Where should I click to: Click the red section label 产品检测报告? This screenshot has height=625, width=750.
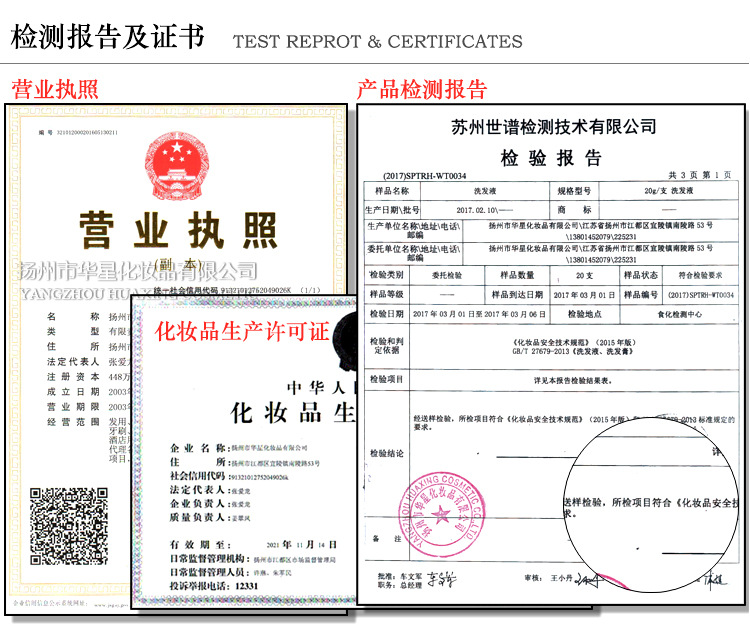pyautogui.click(x=422, y=89)
